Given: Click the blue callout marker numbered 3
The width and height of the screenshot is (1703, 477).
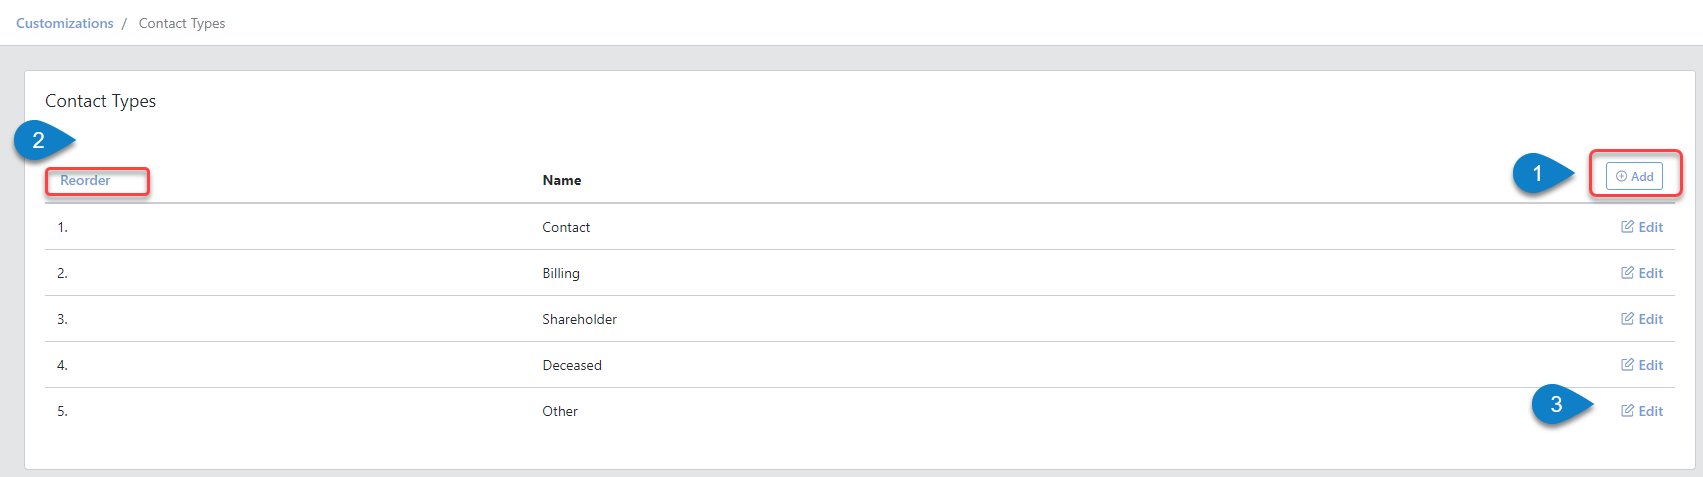Looking at the screenshot, I should pyautogui.click(x=1557, y=404).
